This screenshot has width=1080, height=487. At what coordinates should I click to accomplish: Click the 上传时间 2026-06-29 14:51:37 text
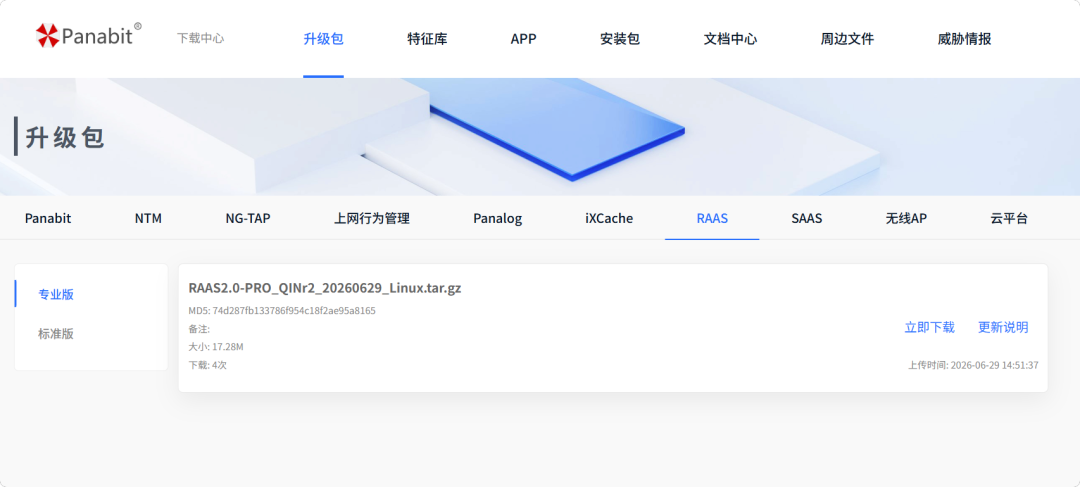973,365
